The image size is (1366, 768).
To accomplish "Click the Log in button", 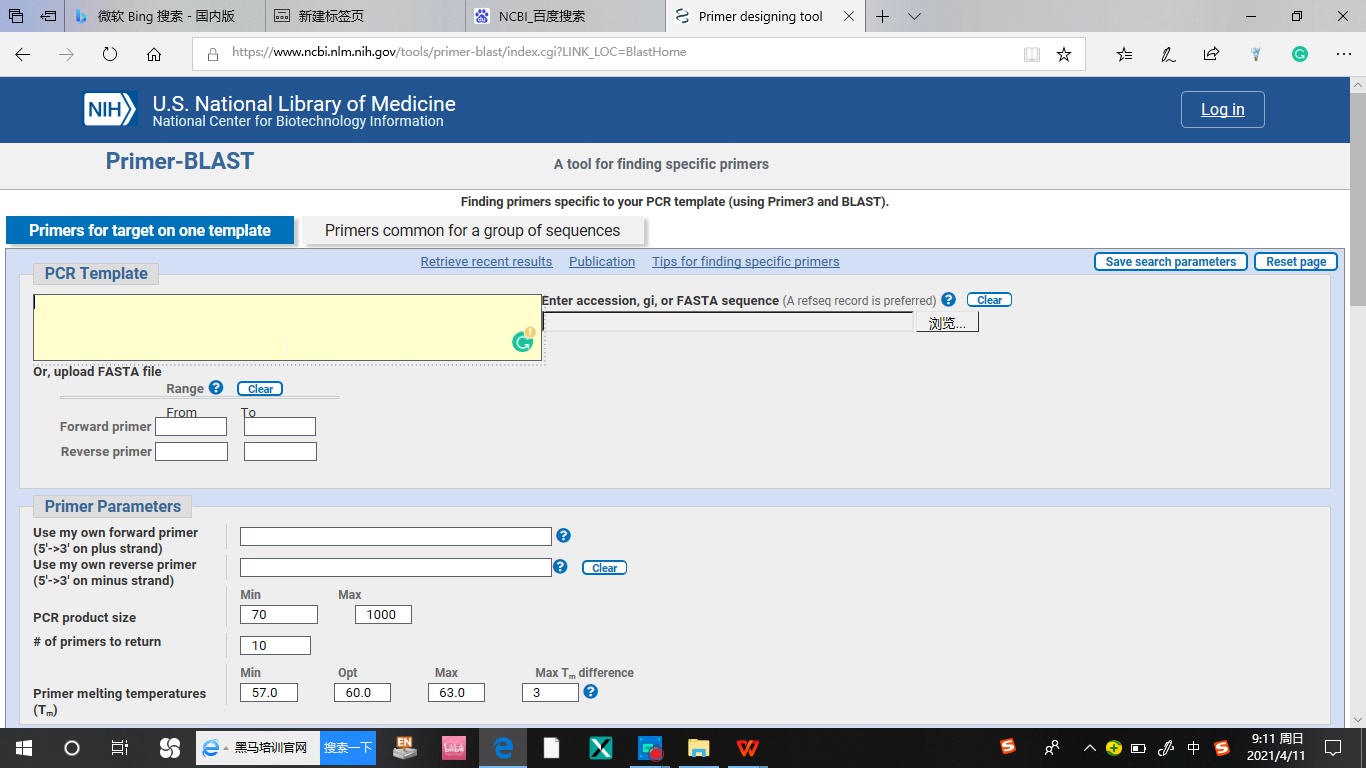I will pyautogui.click(x=1223, y=110).
